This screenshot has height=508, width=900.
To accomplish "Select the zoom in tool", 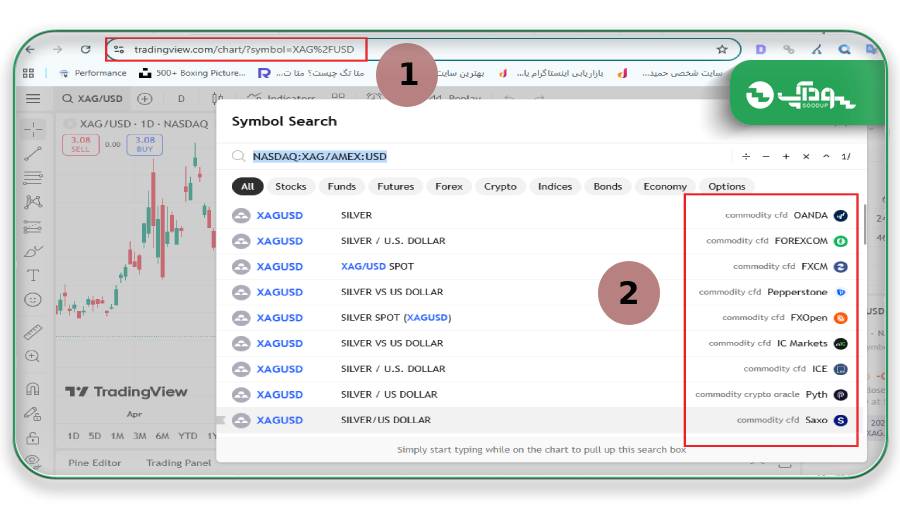I will [33, 356].
